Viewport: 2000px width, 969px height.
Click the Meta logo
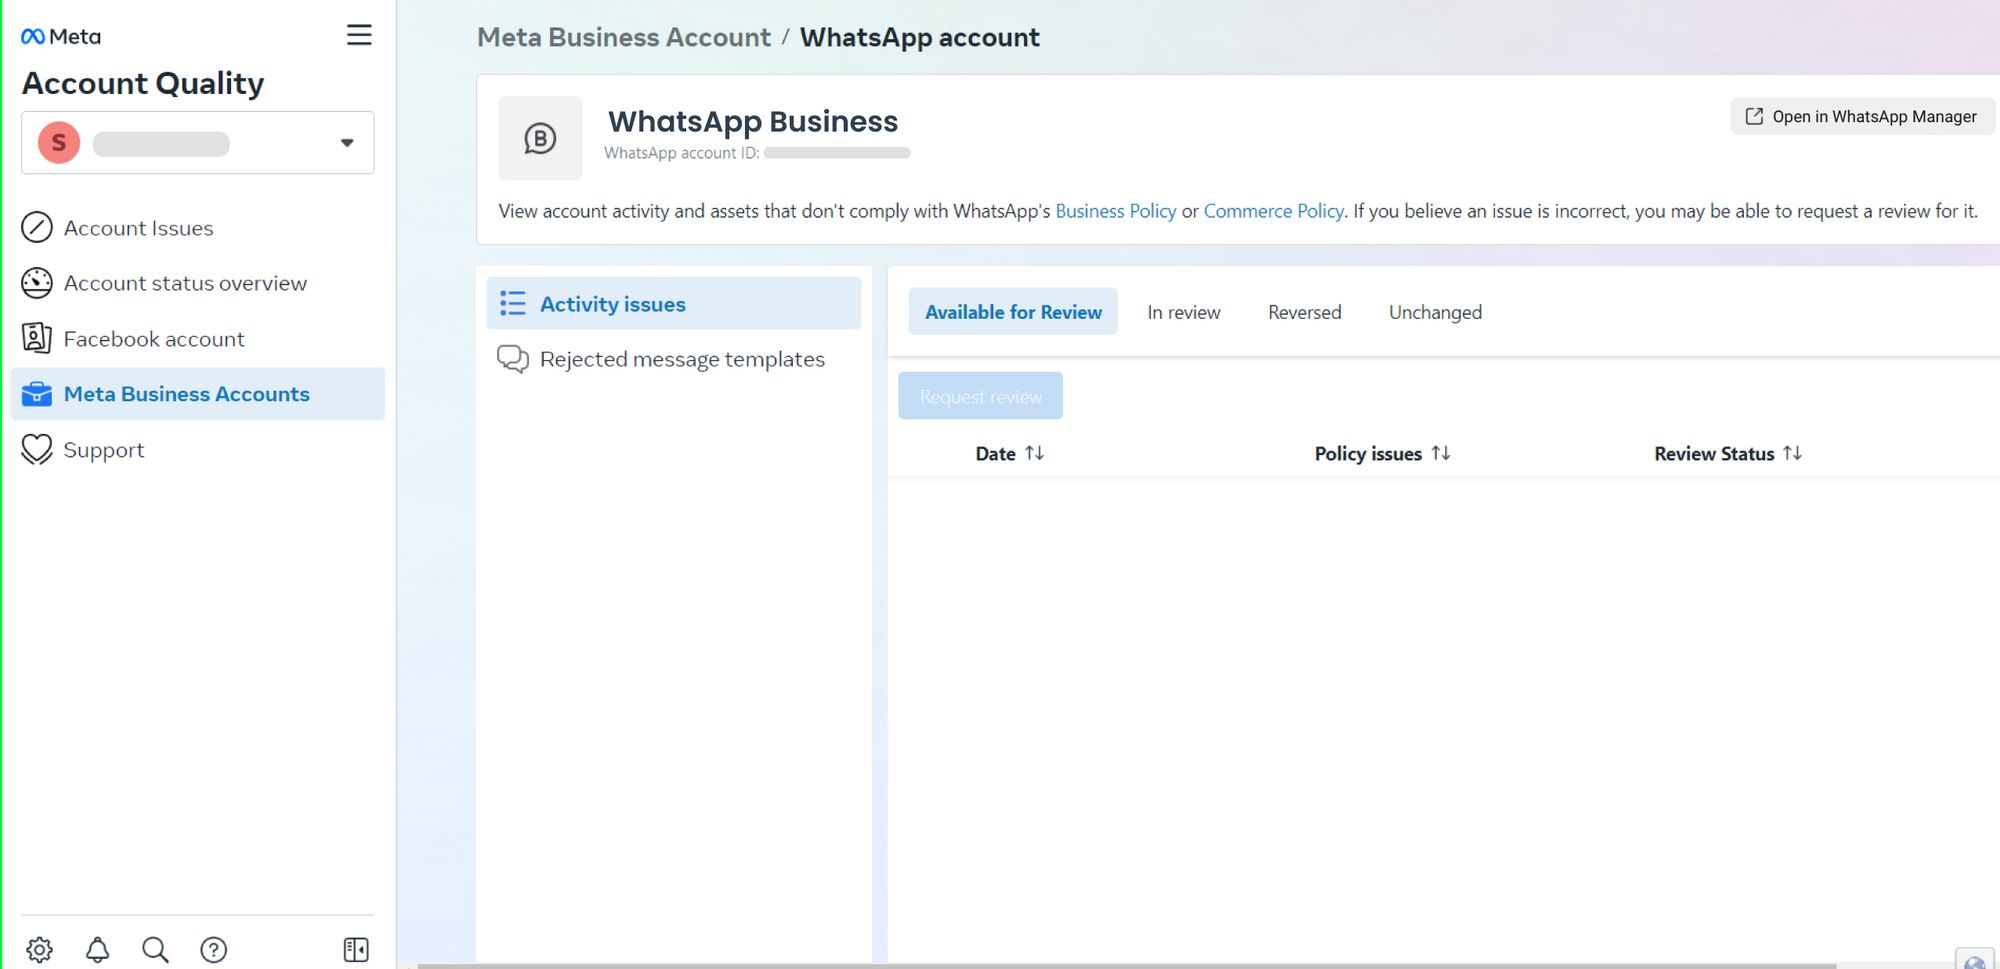pos(61,37)
